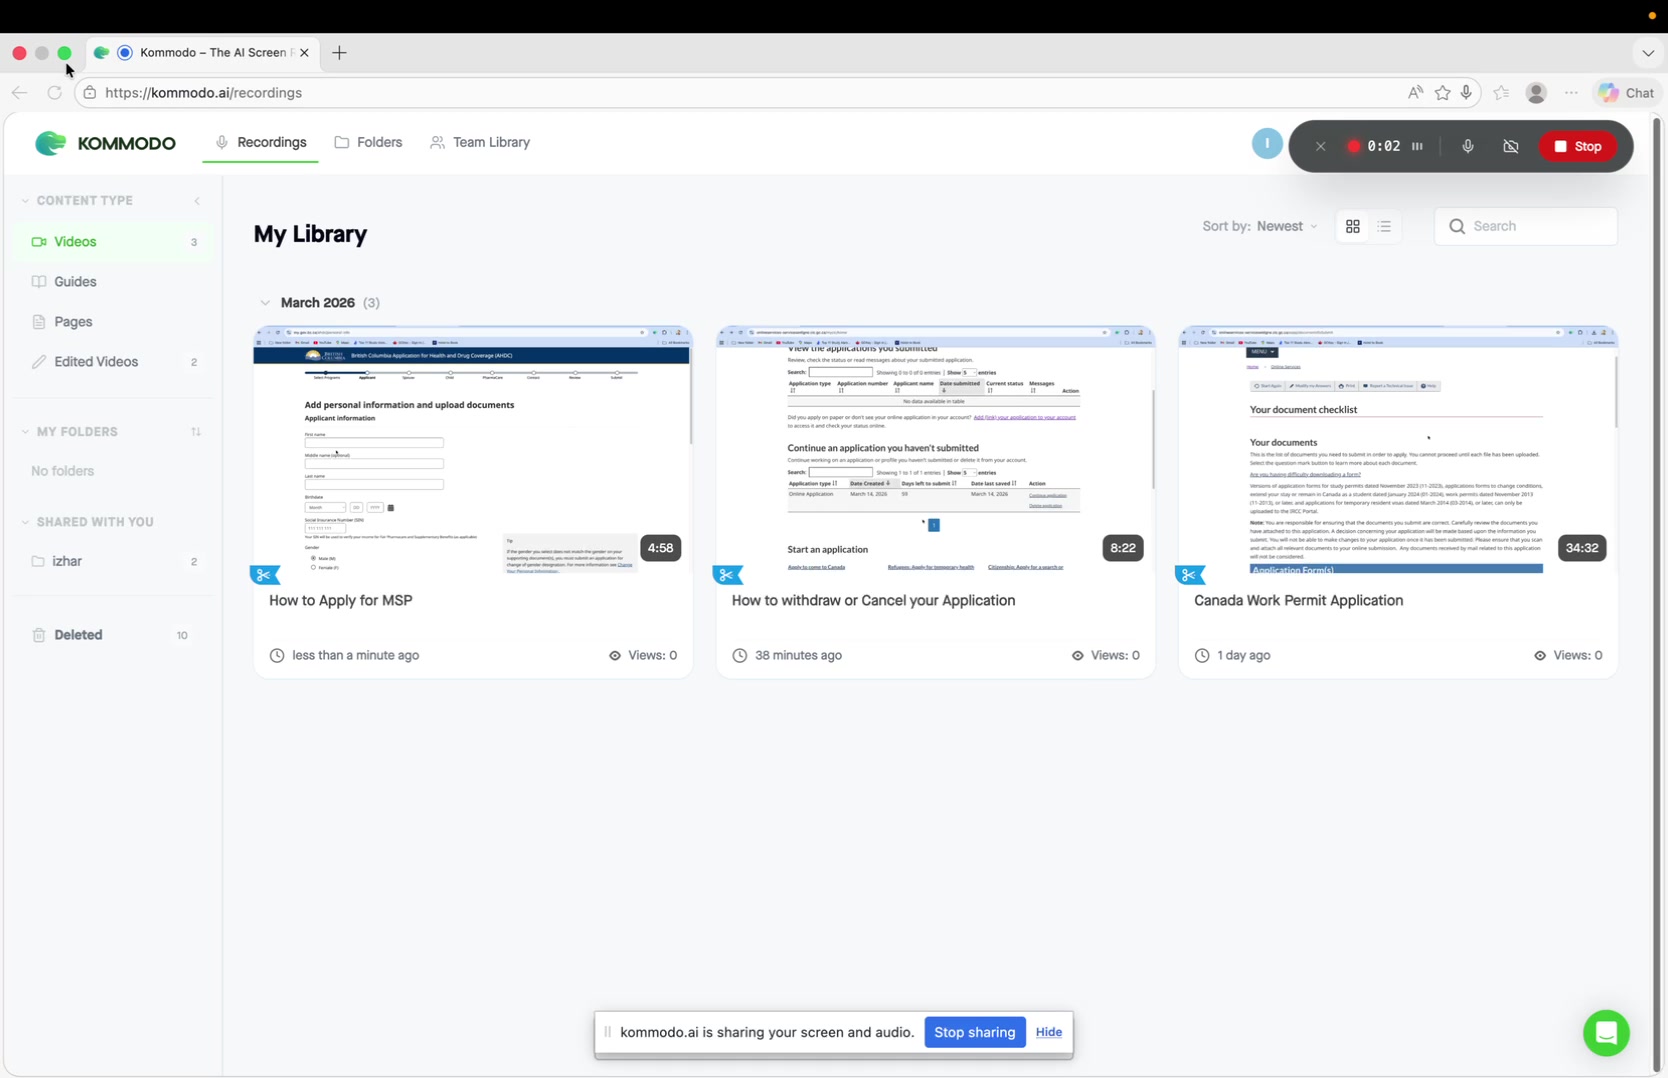Screen dimensions: 1668x1078
Task: Select Videos in the sidebar
Action: pyautogui.click(x=112, y=242)
